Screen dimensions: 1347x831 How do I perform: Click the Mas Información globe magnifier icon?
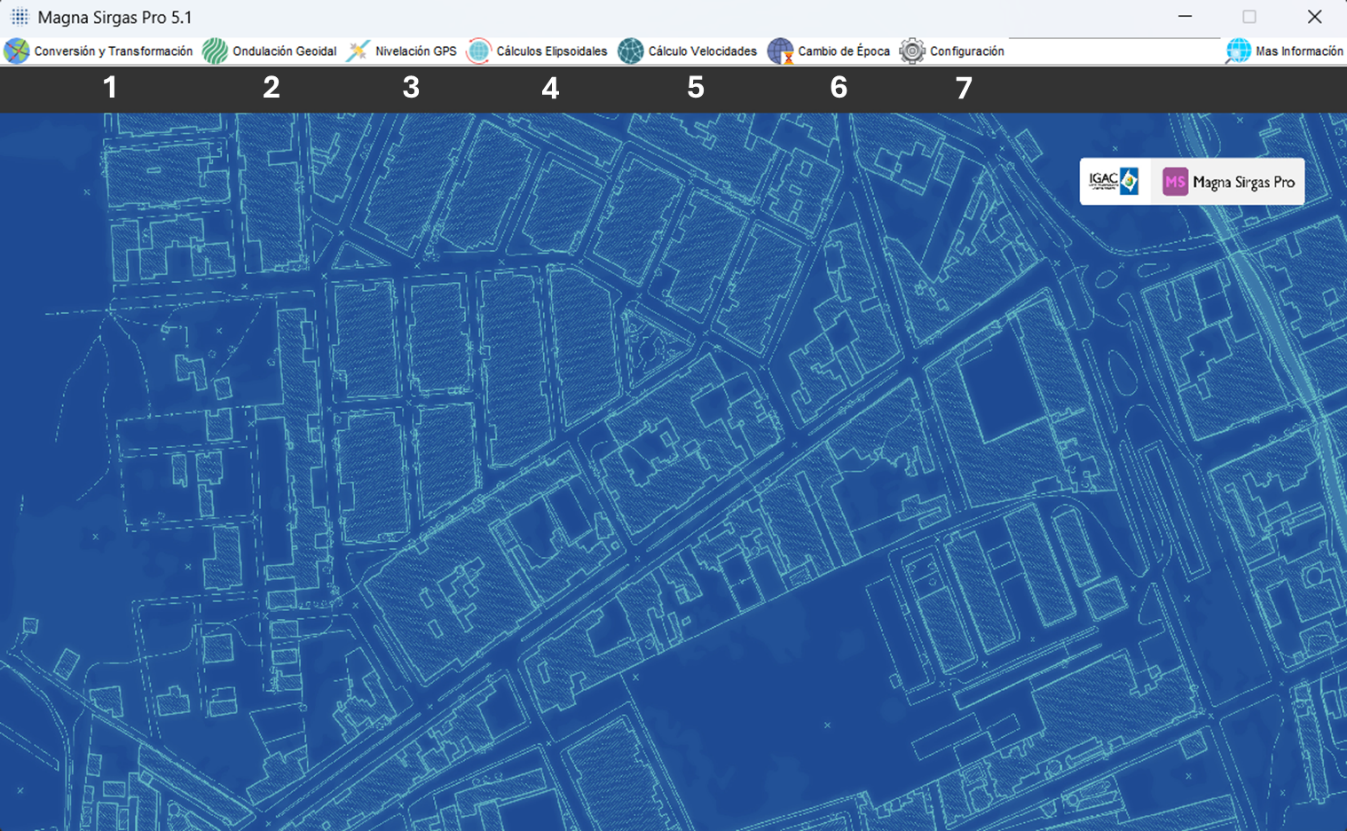tap(1238, 51)
